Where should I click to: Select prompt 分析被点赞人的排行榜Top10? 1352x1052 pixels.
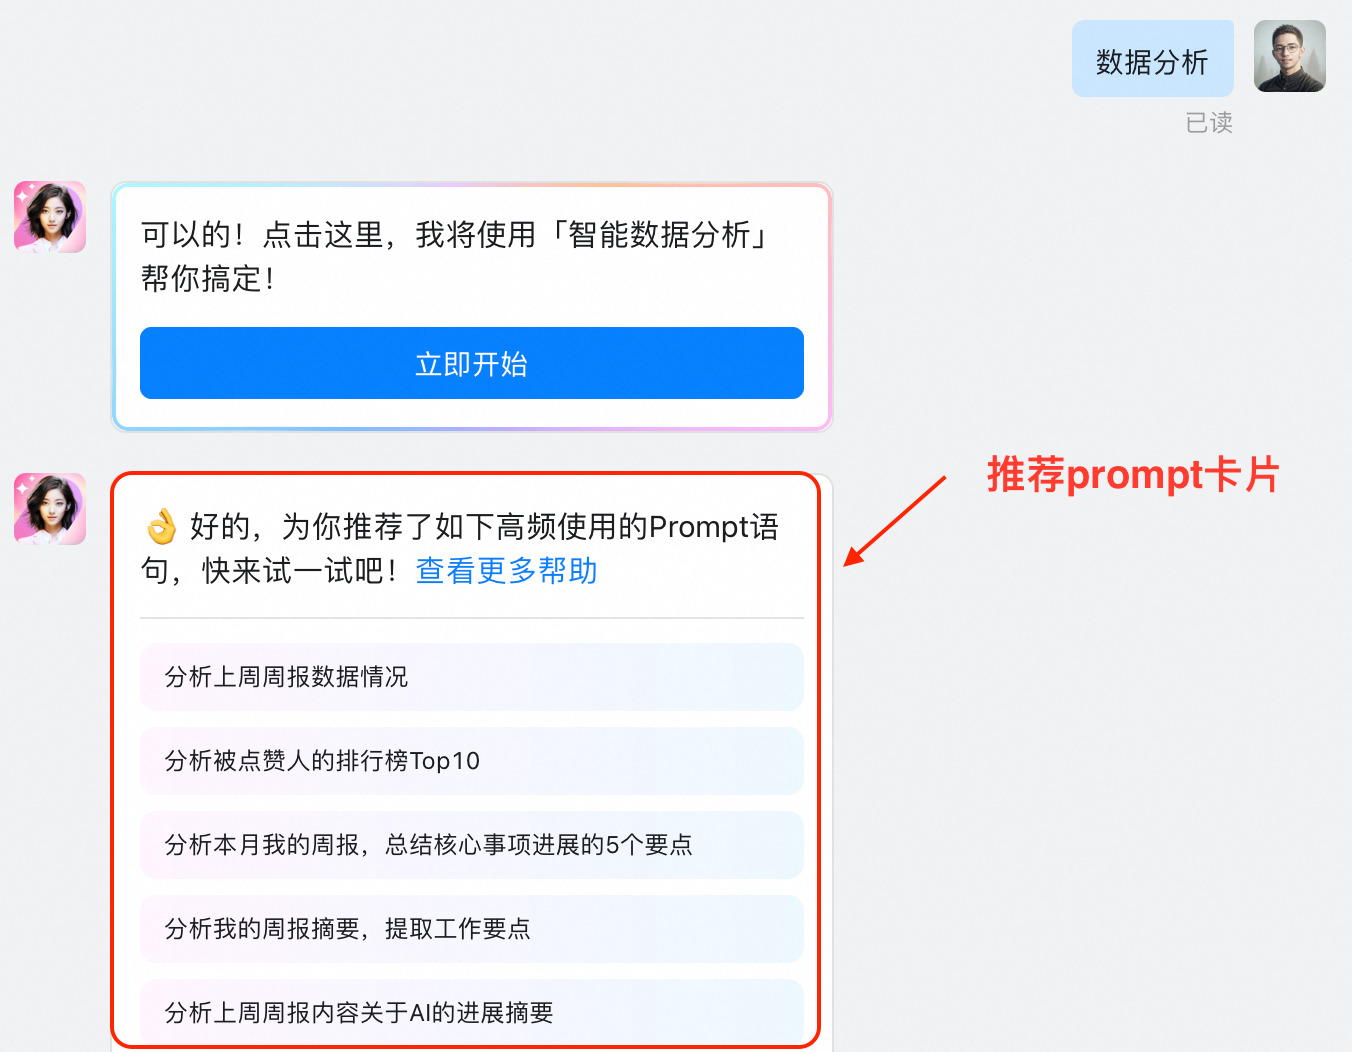(x=472, y=761)
